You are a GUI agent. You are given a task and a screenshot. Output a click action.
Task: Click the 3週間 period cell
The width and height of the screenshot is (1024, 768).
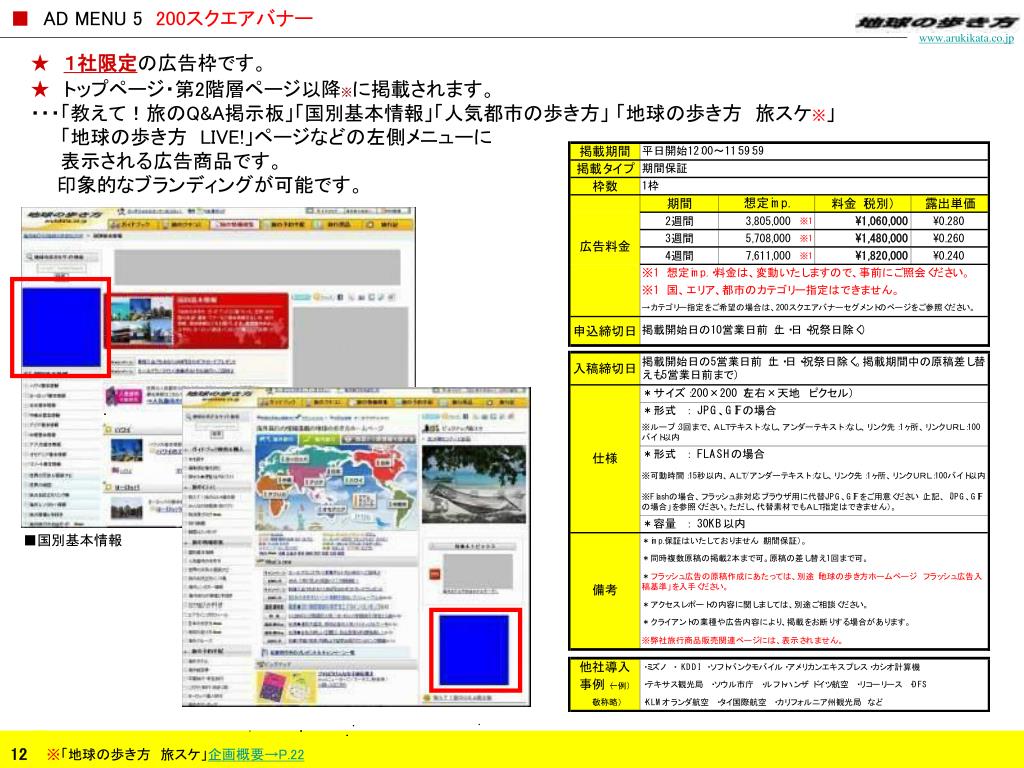[x=679, y=238]
